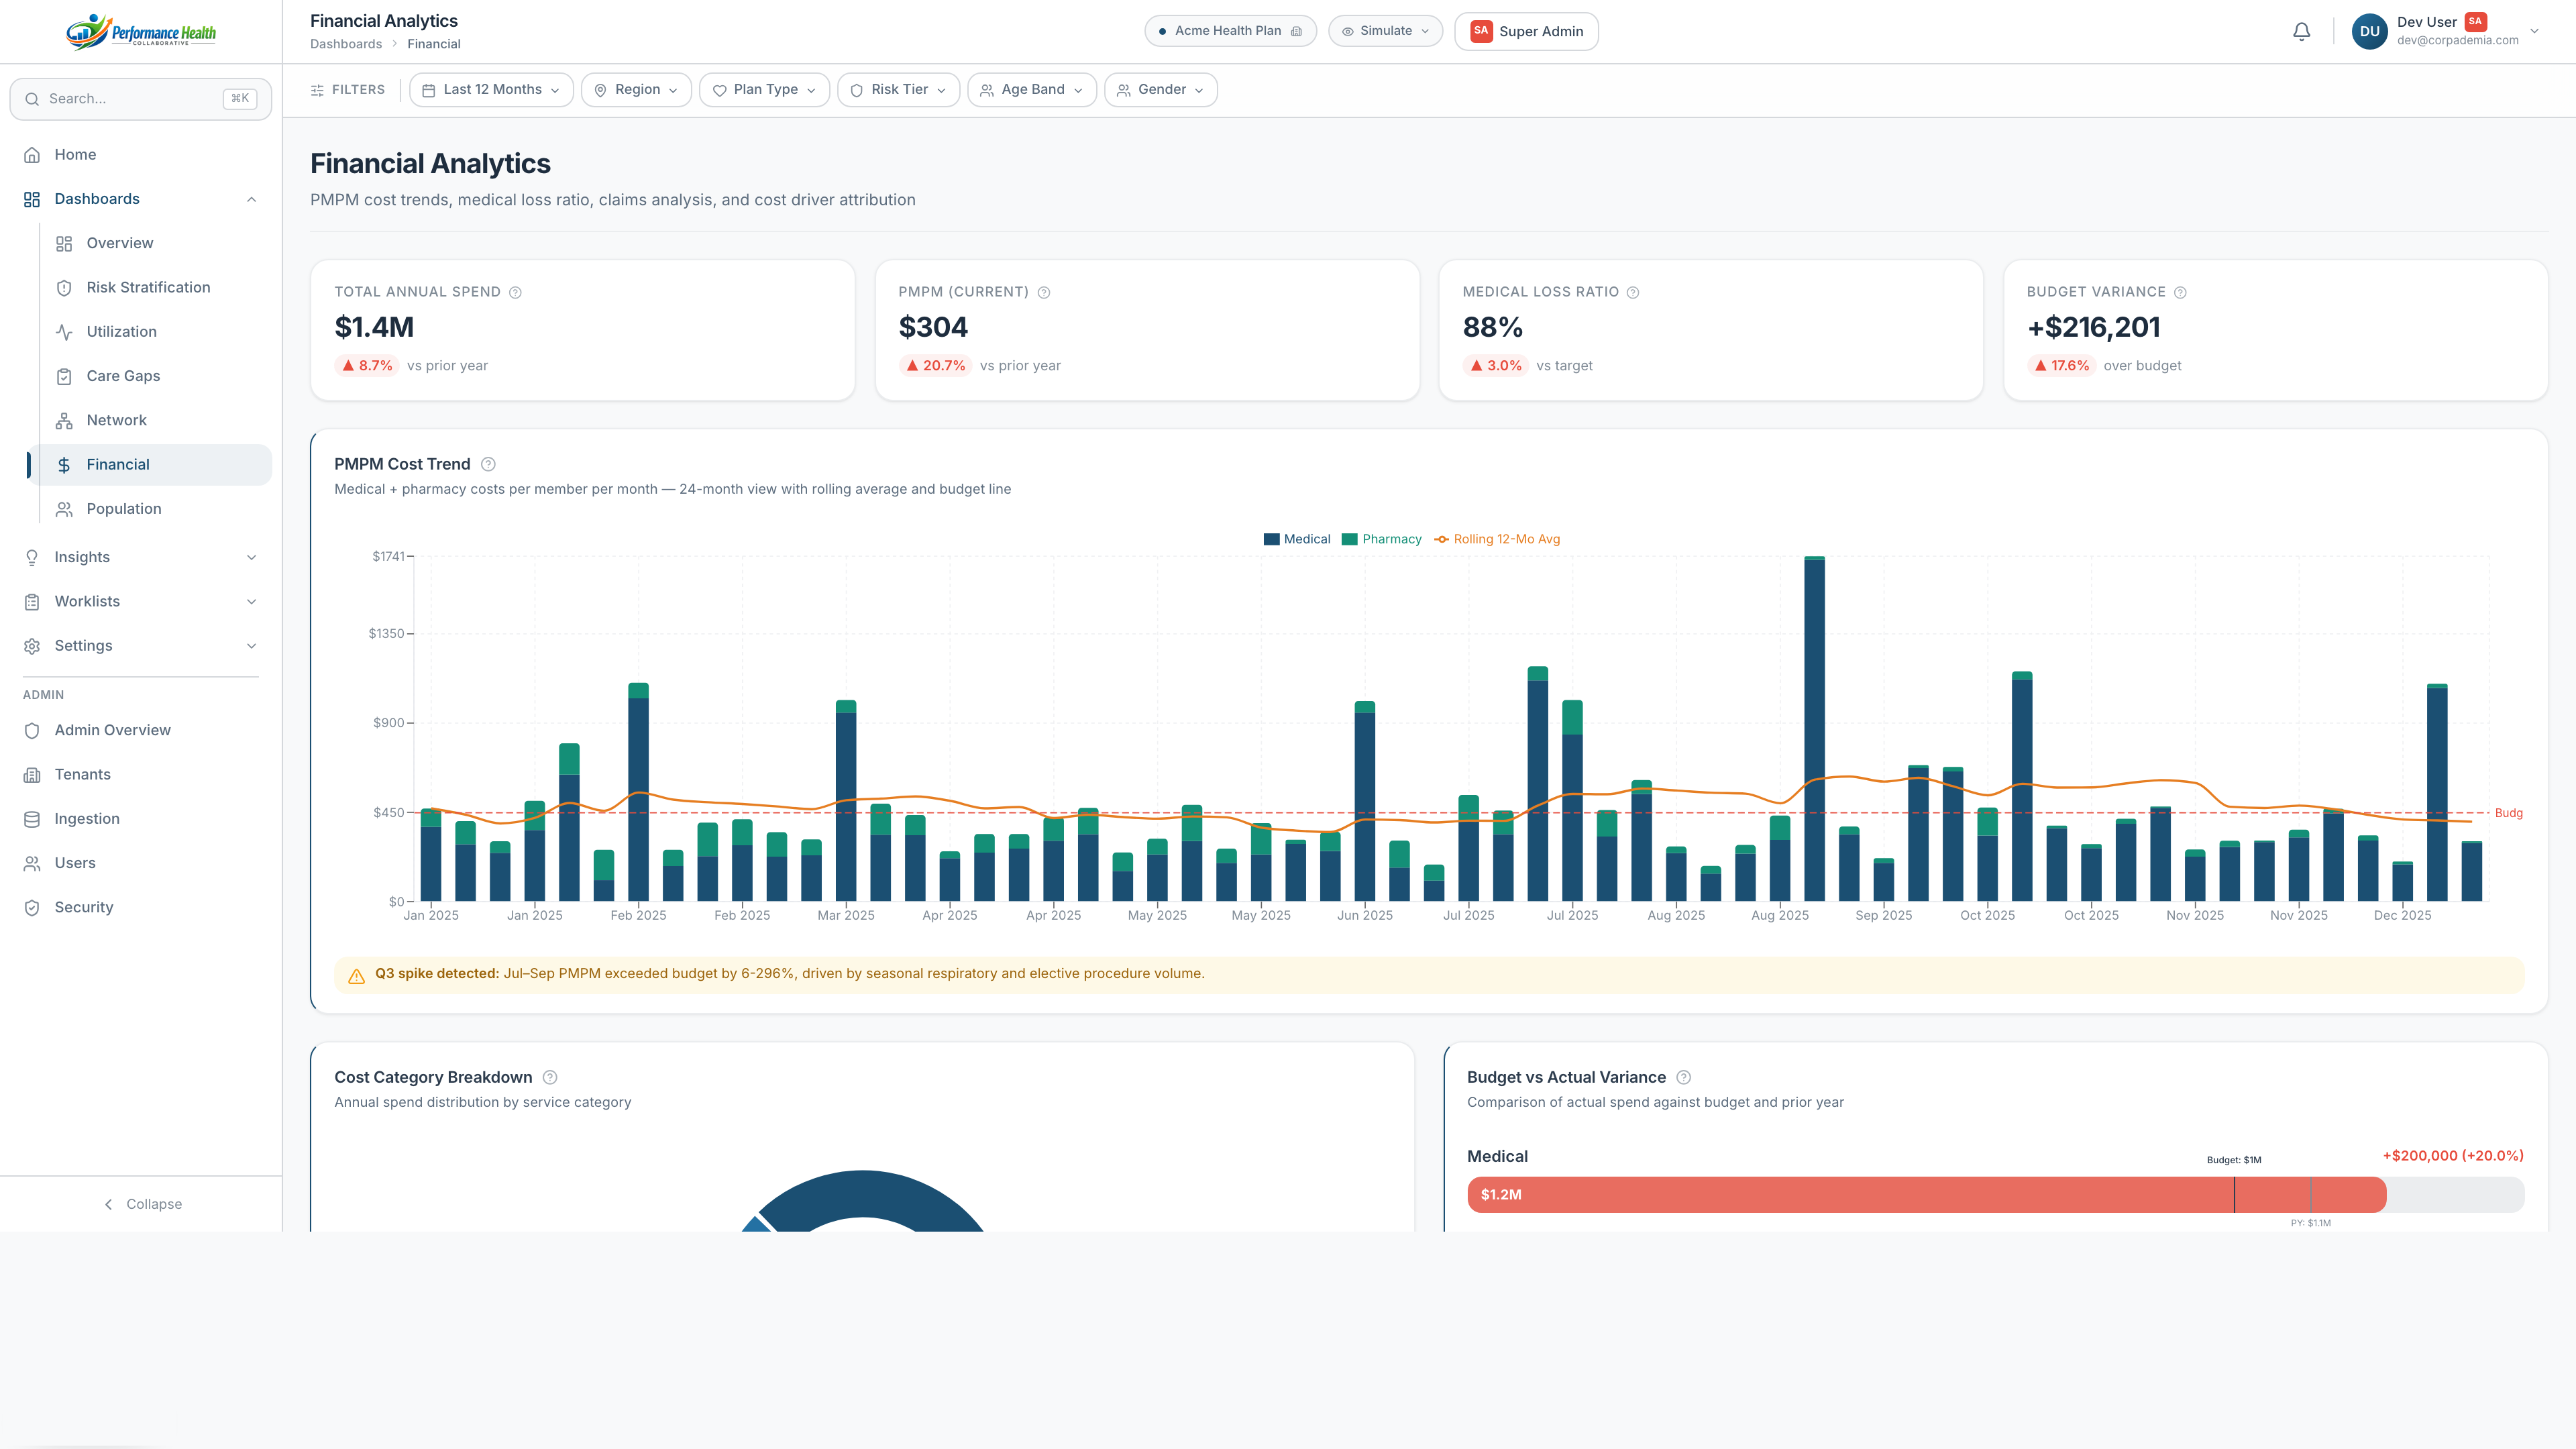Click the Risk Stratification shield icon
2576x1449 pixels.
[x=64, y=288]
